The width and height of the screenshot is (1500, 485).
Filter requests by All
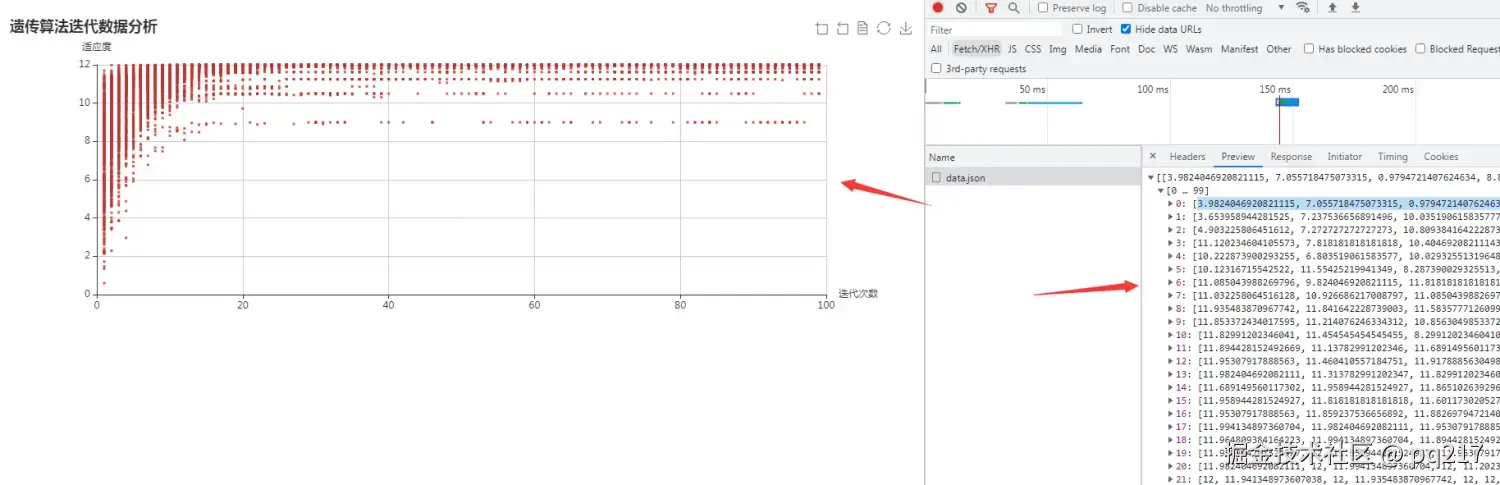click(x=936, y=48)
